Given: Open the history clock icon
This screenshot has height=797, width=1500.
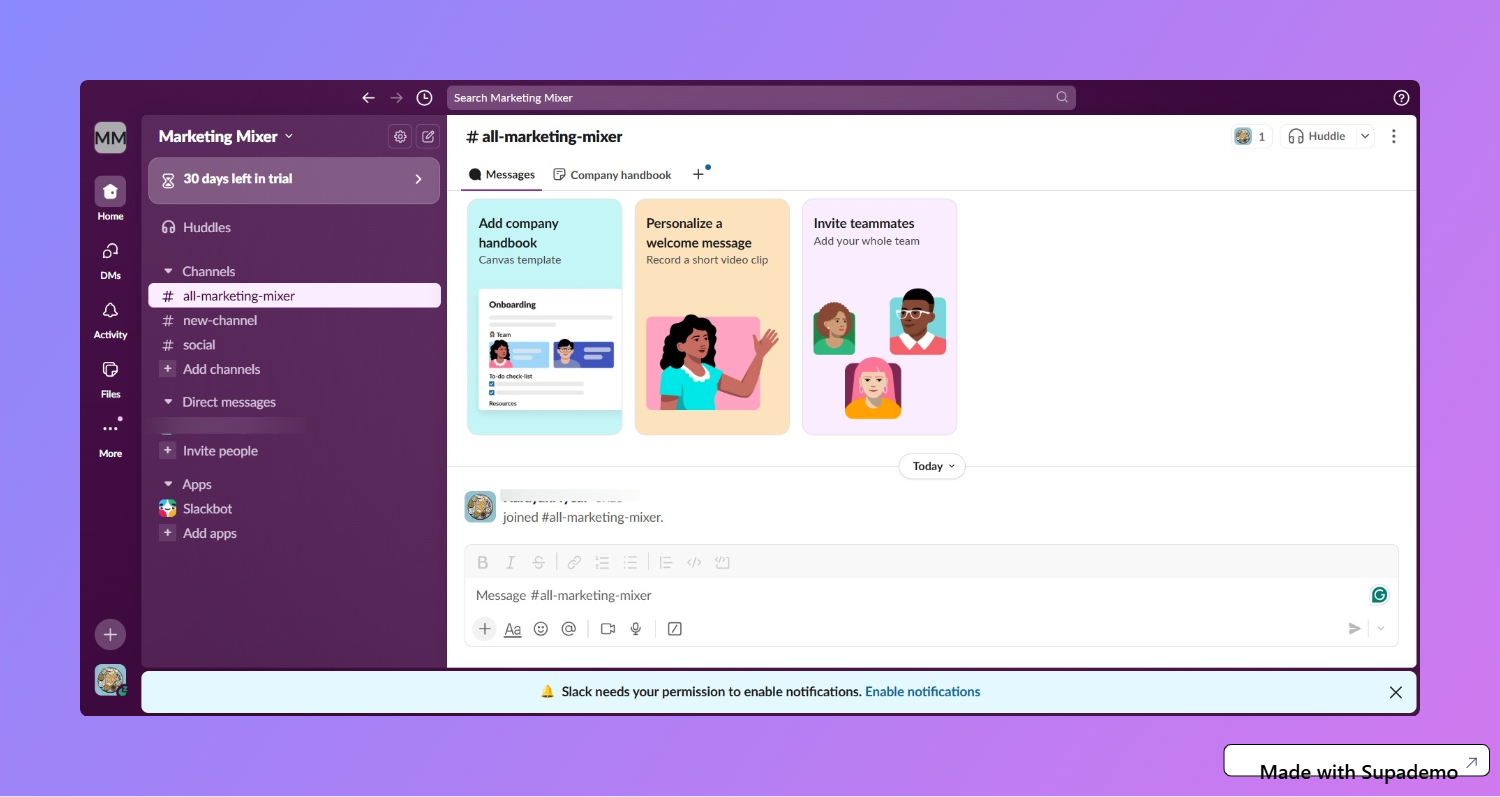Looking at the screenshot, I should [x=424, y=98].
